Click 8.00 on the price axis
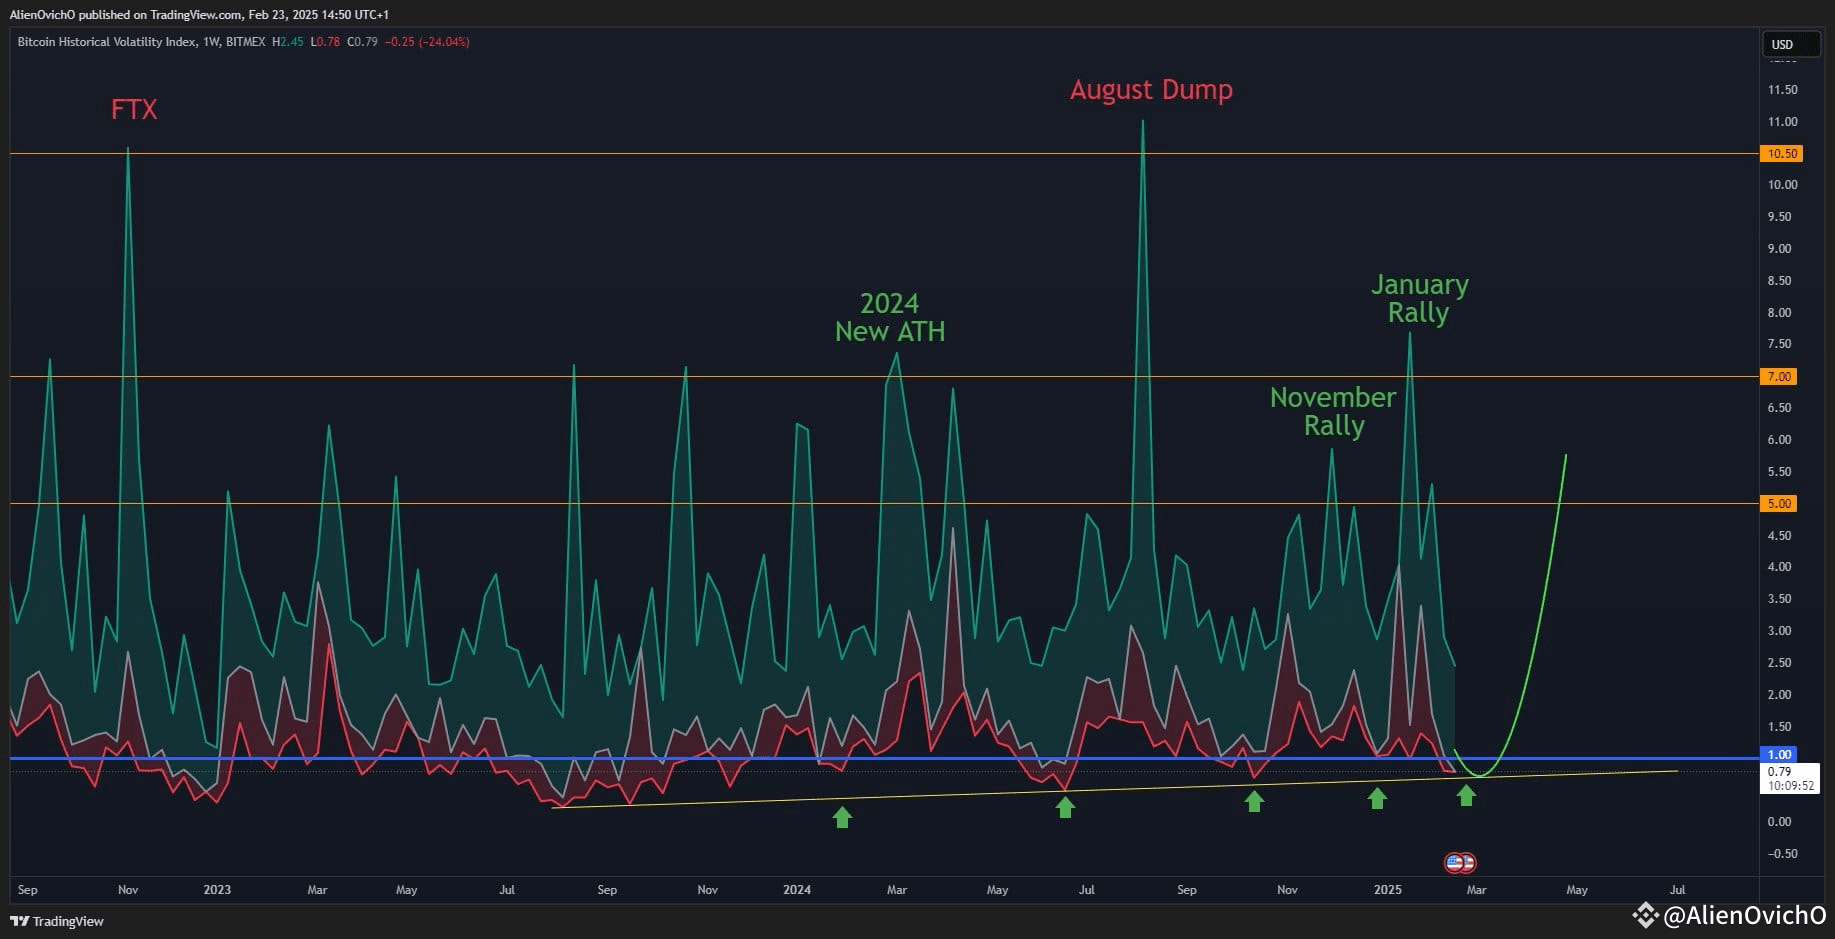The width and height of the screenshot is (1835, 939). (x=1779, y=313)
